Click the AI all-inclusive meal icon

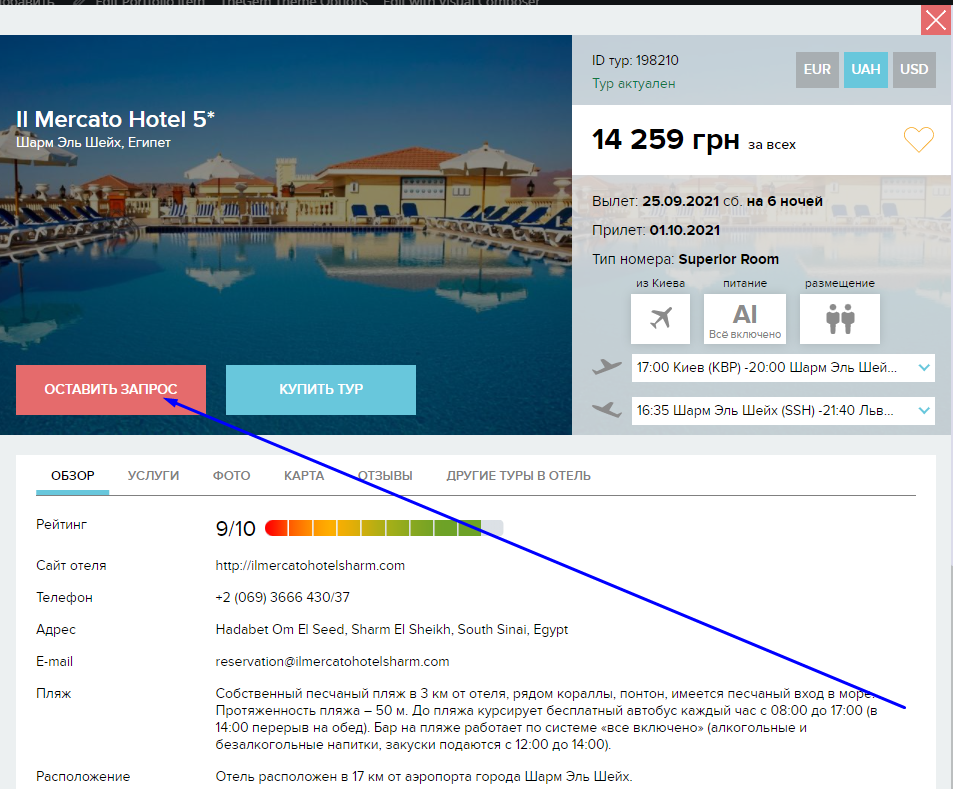tap(745, 319)
